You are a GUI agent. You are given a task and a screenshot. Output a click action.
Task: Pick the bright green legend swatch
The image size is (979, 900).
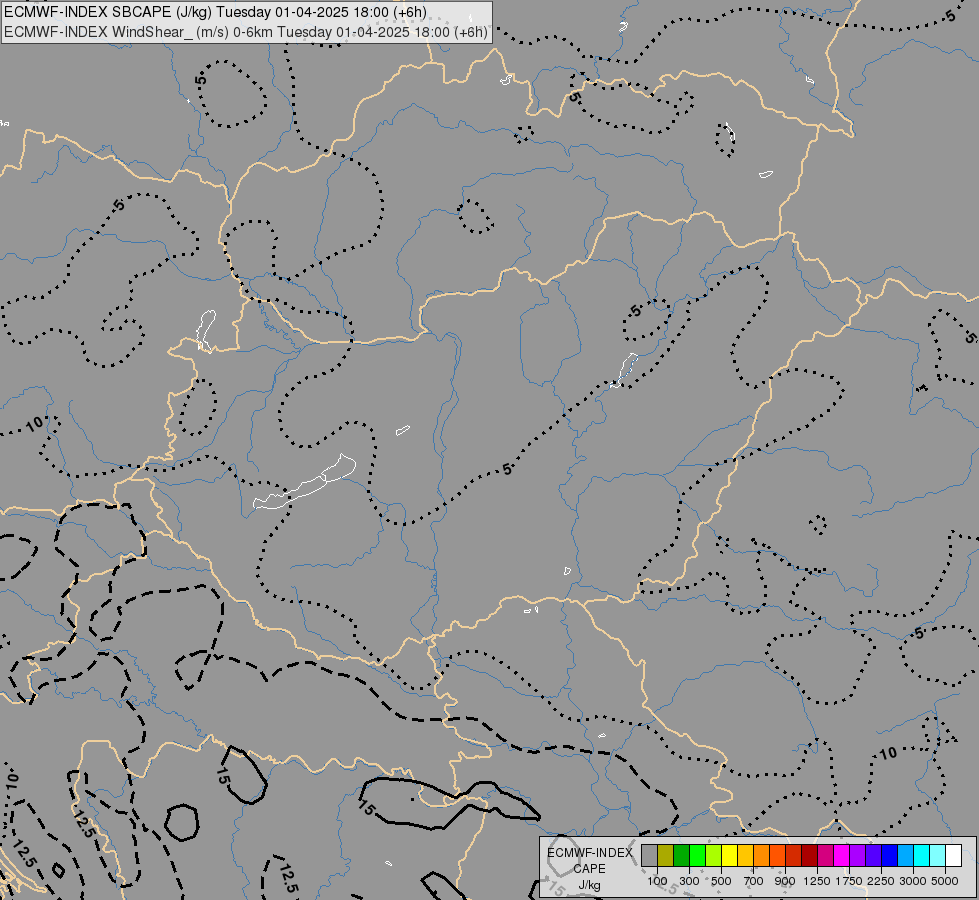(697, 856)
